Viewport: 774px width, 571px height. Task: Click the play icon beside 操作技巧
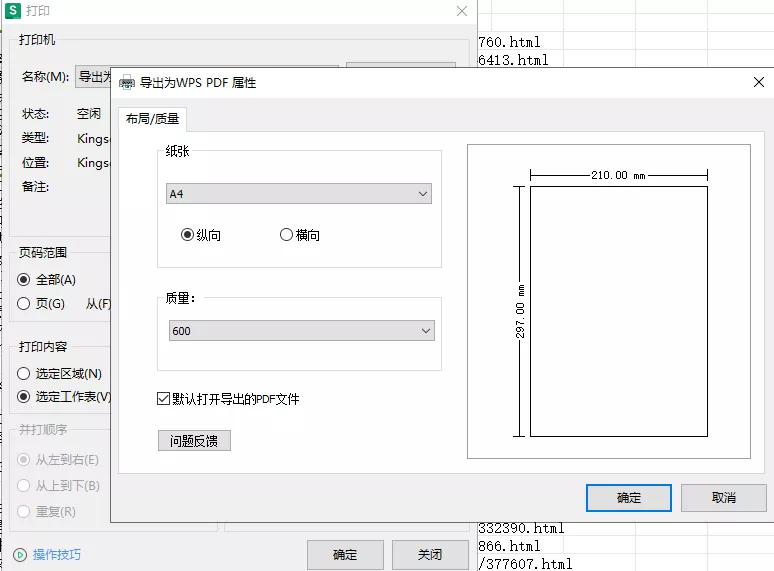(20, 555)
